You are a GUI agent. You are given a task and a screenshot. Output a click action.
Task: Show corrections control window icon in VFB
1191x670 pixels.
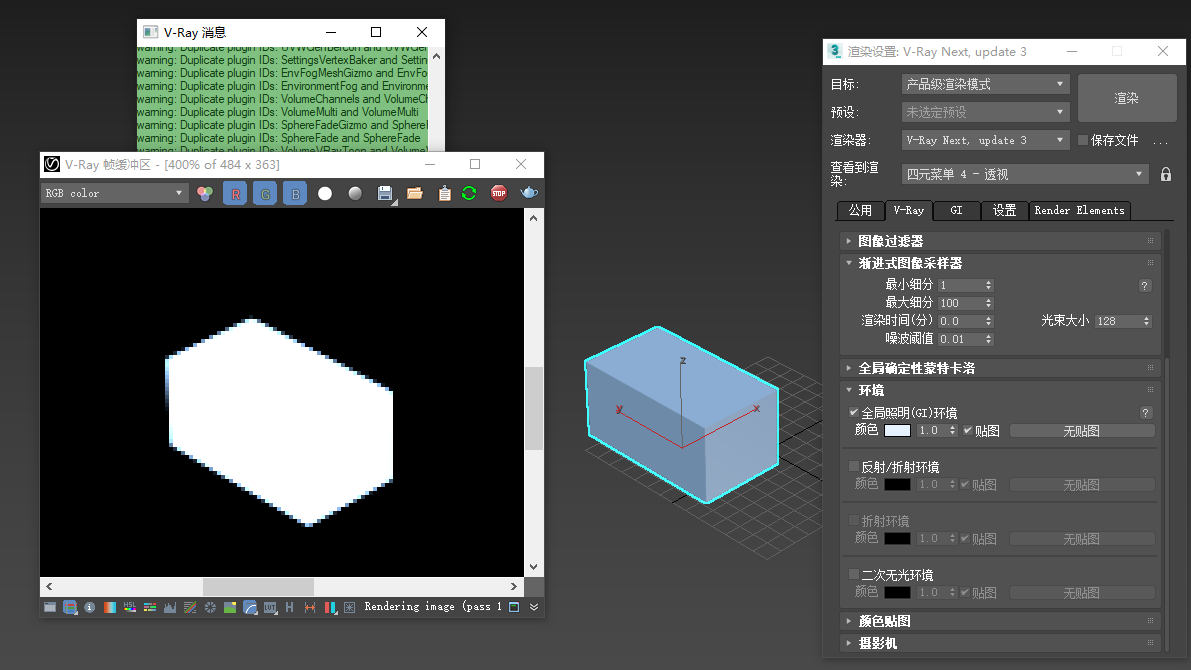[x=49, y=607]
